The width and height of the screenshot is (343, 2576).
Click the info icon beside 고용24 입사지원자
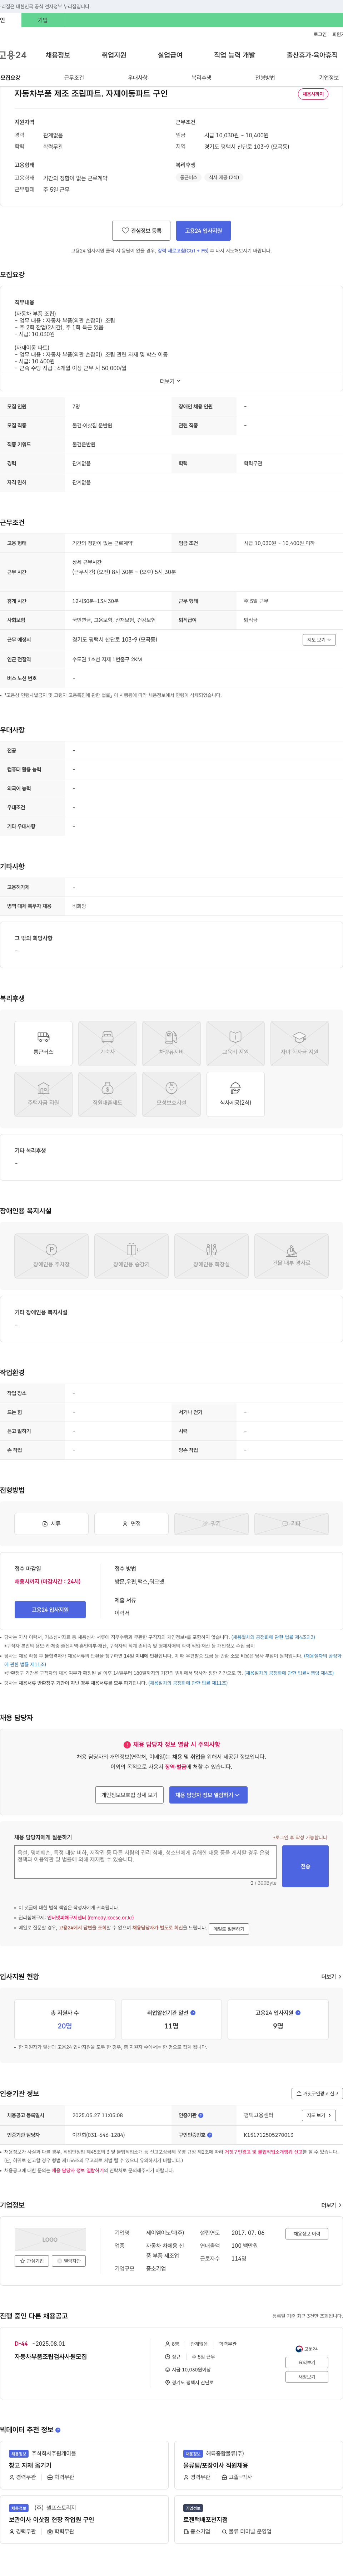tap(298, 2013)
